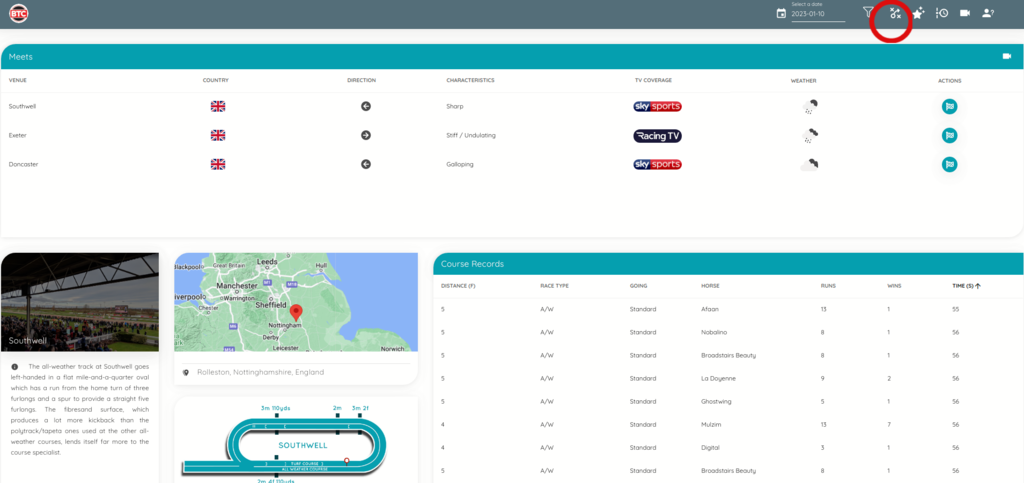This screenshot has width=1024, height=483.
Task: Open the filter funnel icon
Action: (x=868, y=13)
